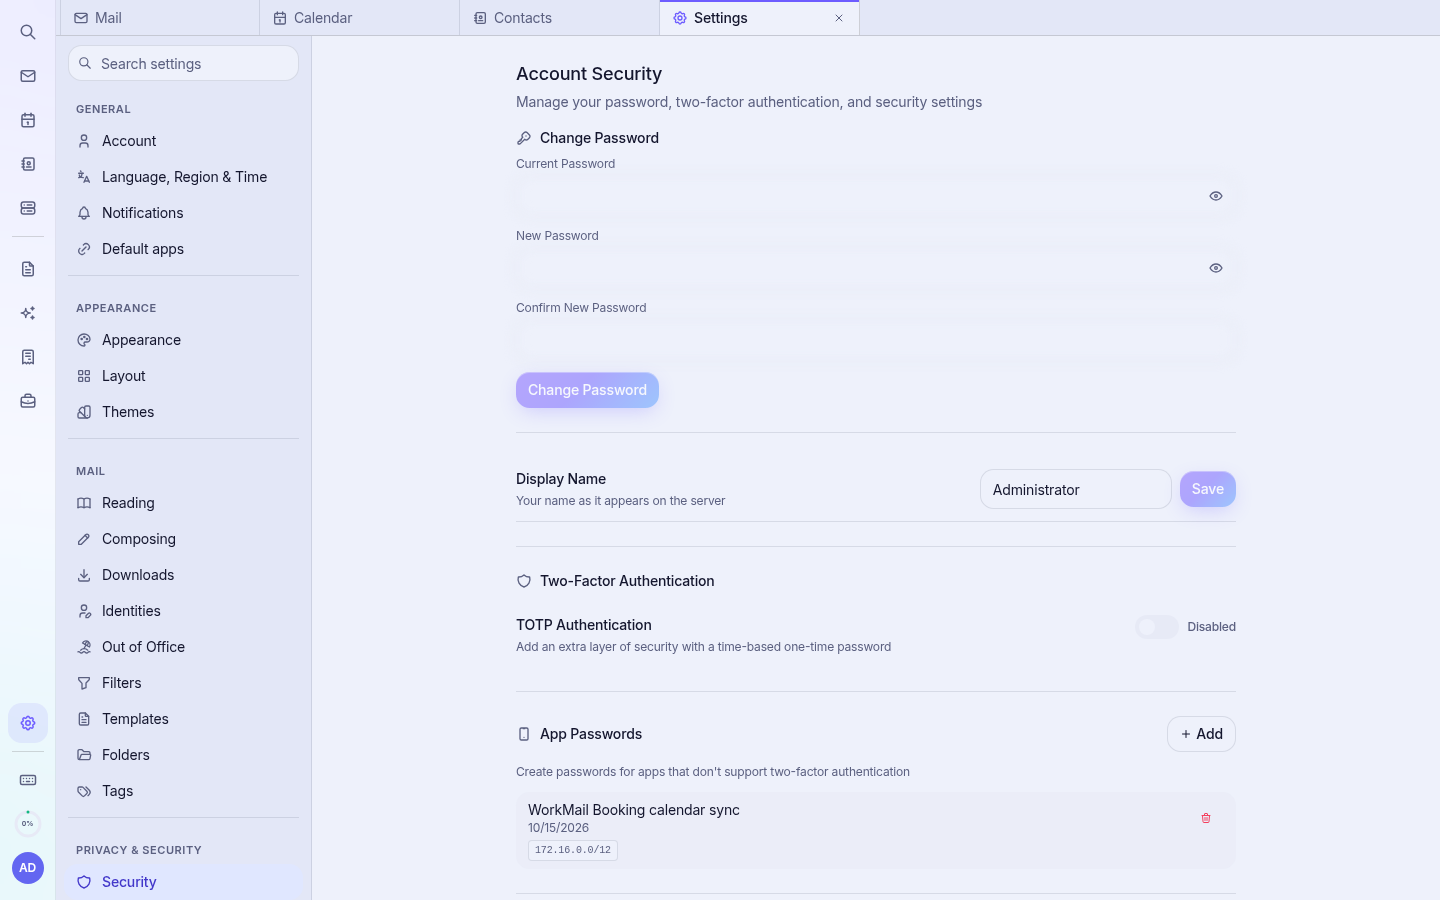Enable TOTP Authentication toggle
The width and height of the screenshot is (1440, 900).
pyautogui.click(x=1157, y=627)
